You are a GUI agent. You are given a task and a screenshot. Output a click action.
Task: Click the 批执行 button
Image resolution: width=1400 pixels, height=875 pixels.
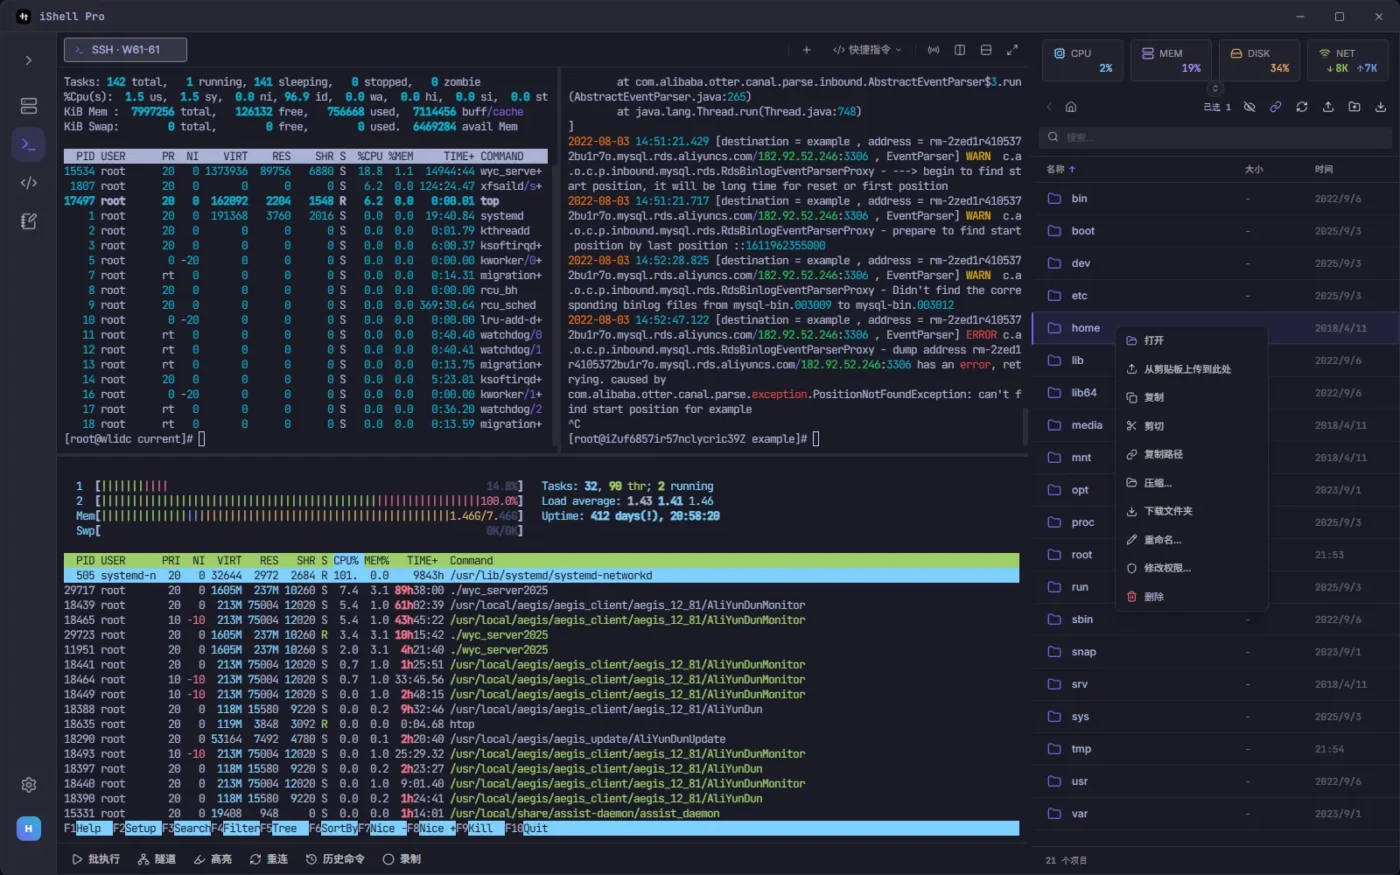point(95,859)
